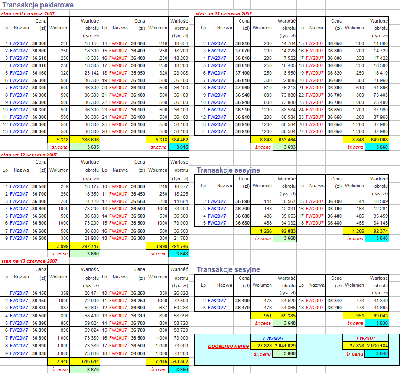Select cyan average cell in the summary box
Image resolution: width=400 pixels, height=373 pixels.
(x=377, y=354)
